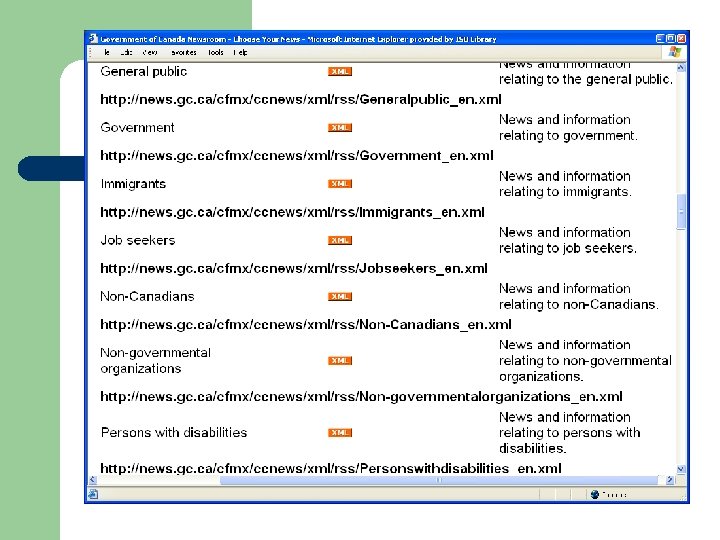Screen dimensions: 720x540
Task: Open the File menu
Action: pyautogui.click(x=107, y=52)
